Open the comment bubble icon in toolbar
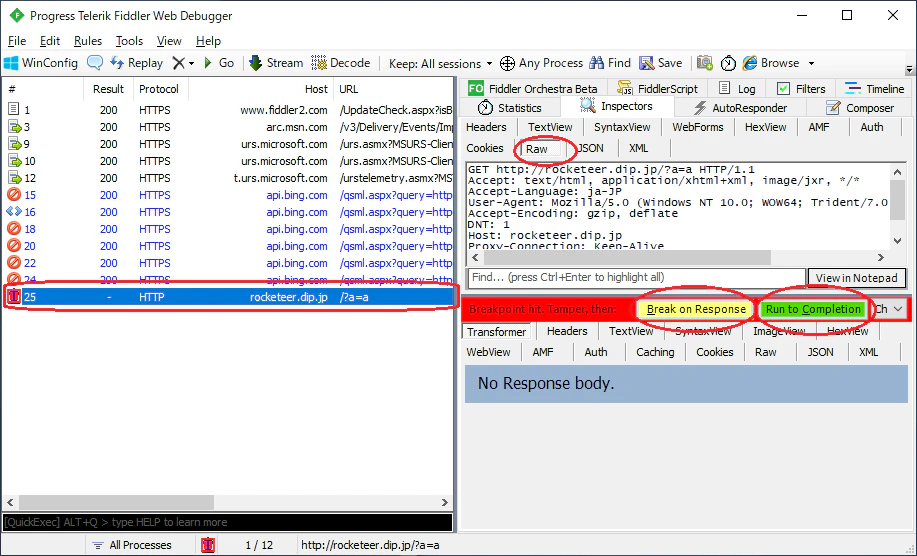The width and height of the screenshot is (917, 556). (x=95, y=63)
